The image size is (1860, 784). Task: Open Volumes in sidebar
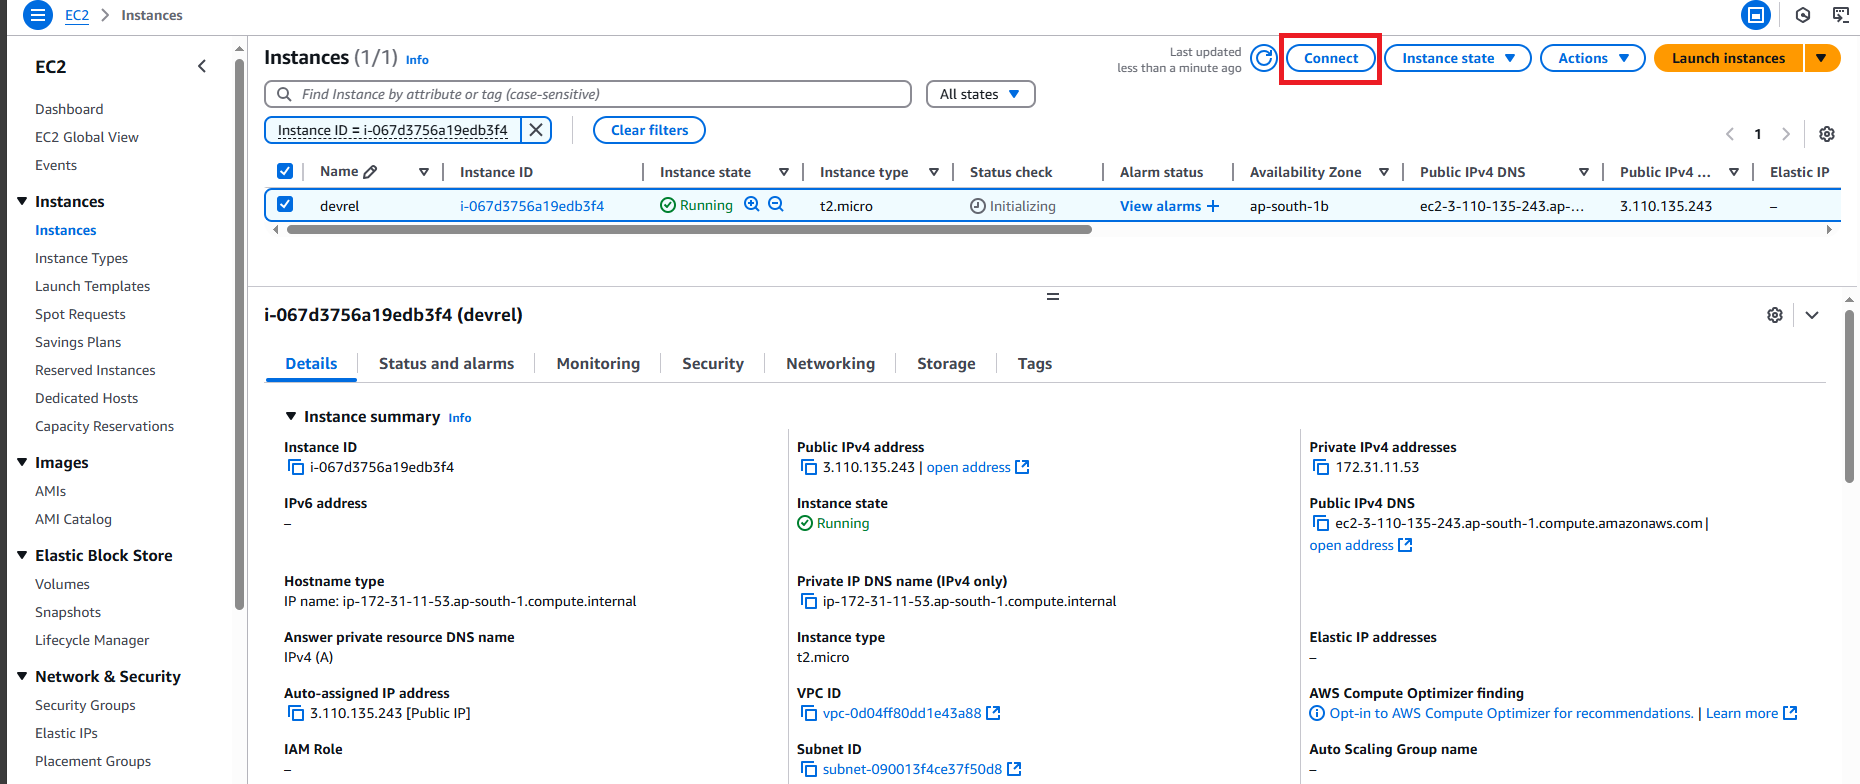click(x=62, y=584)
